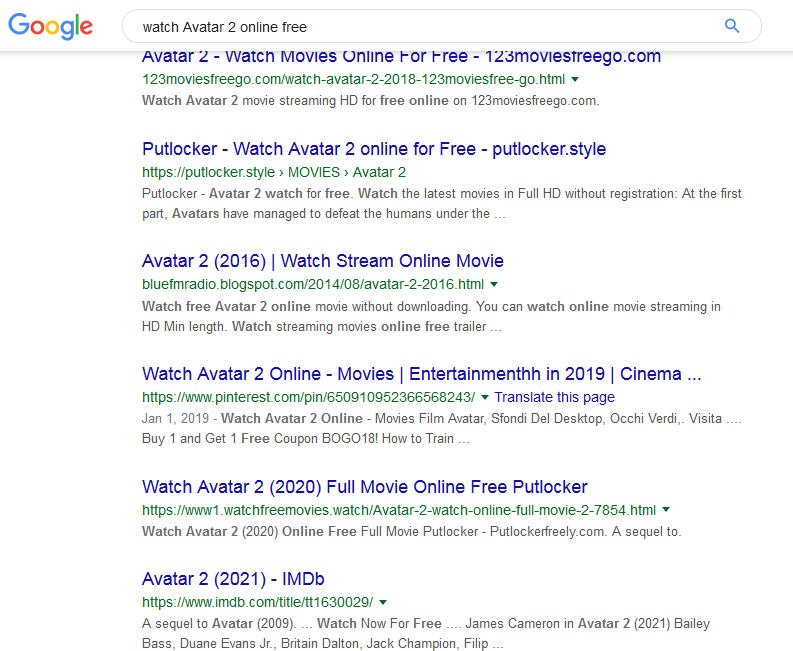Open Putlocker Watch Avatar 2 result title
Viewport: 793px width, 651px height.
click(x=374, y=149)
